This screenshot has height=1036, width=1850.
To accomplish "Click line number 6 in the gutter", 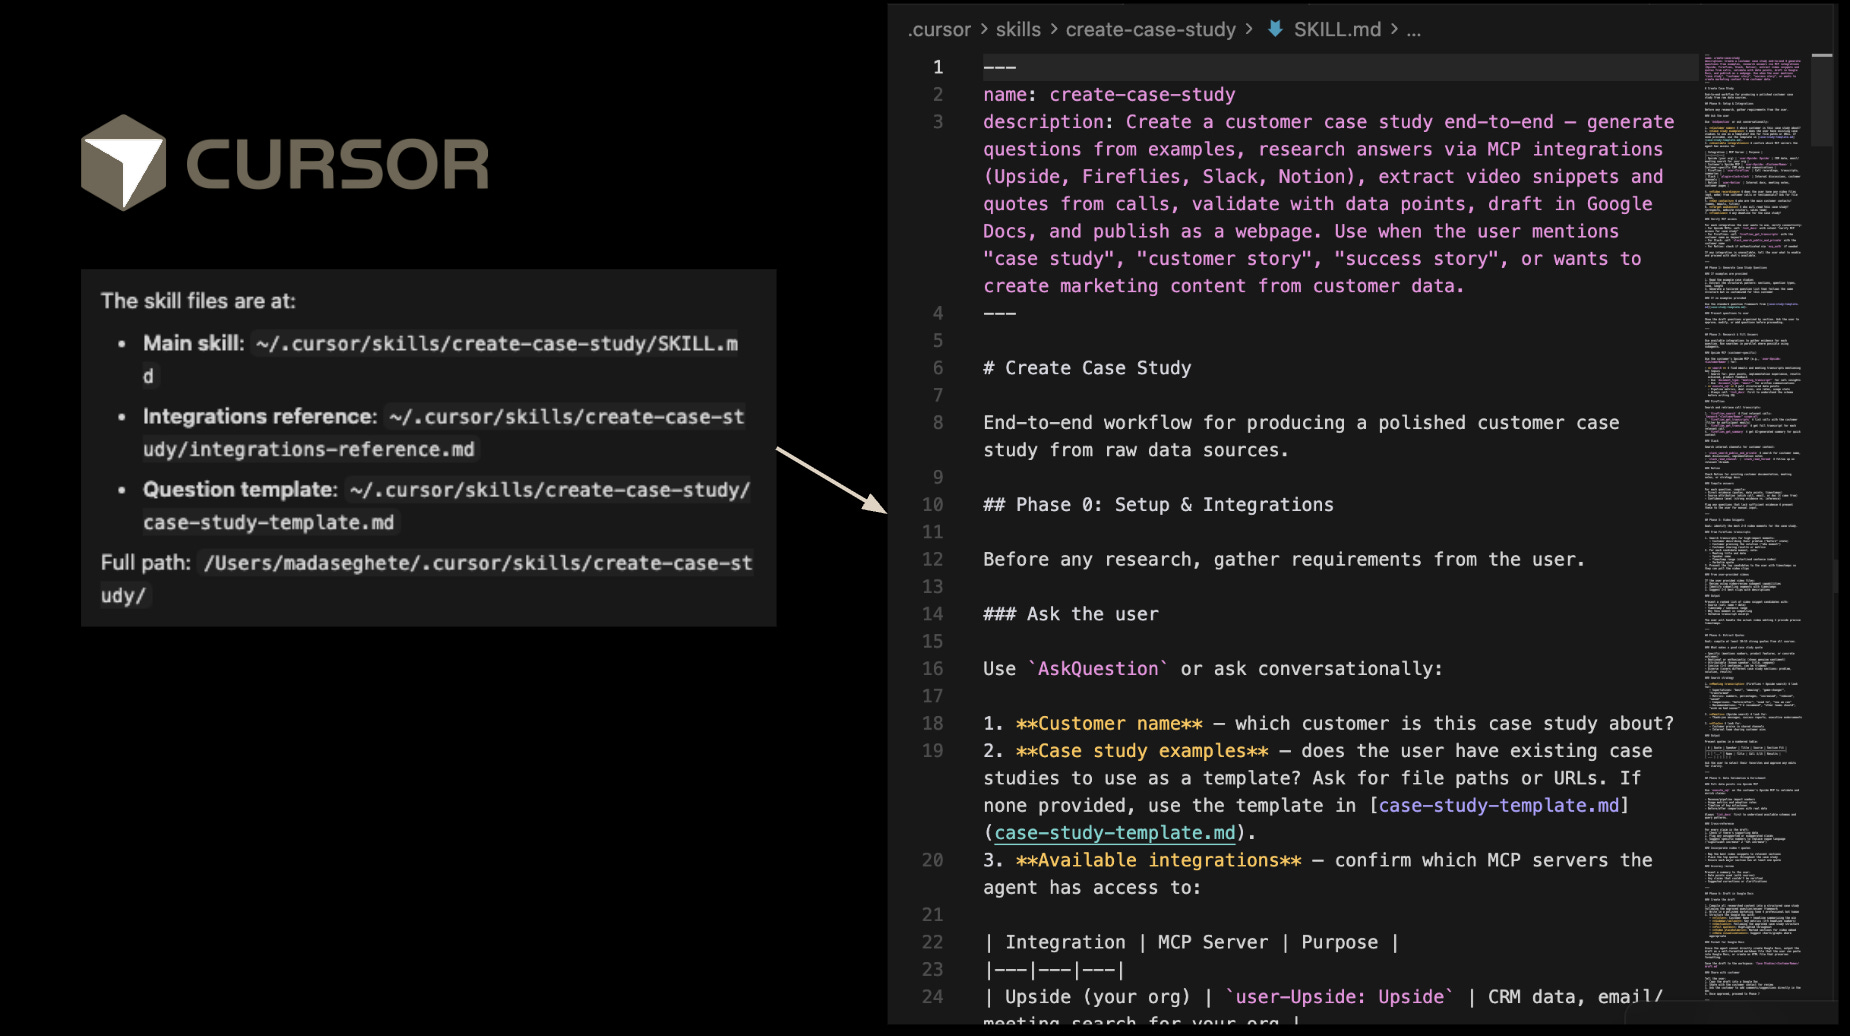I will [x=938, y=368].
